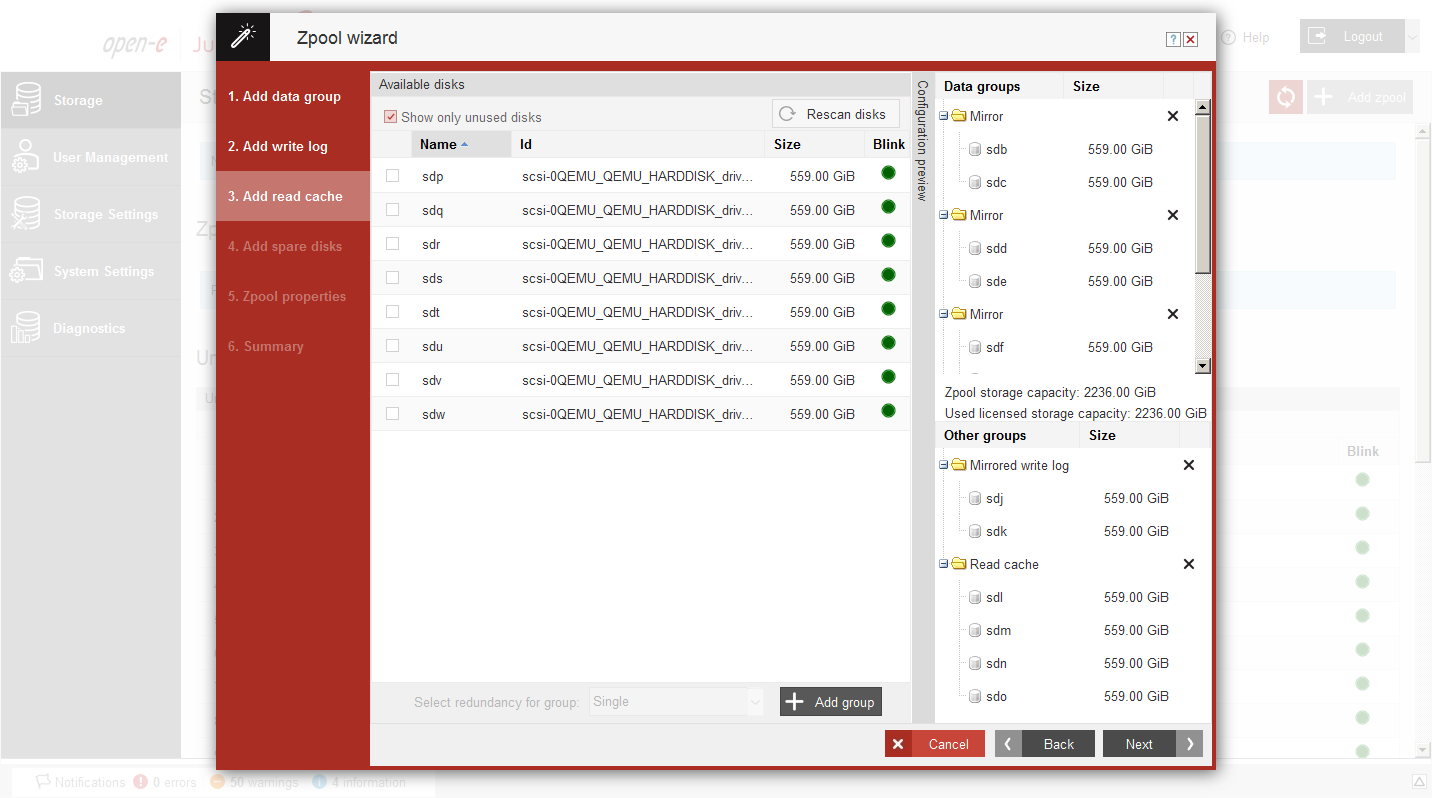
Task: Click the Rescan disks button
Action: 835,114
